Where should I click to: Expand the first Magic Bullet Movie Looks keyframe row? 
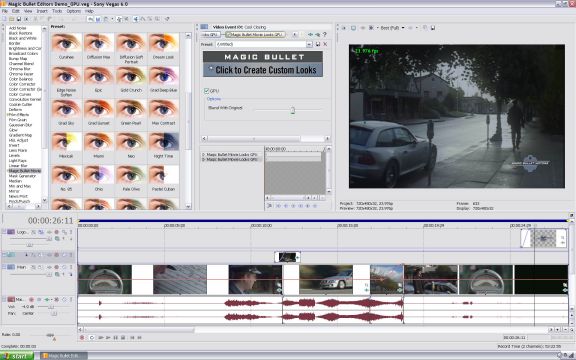tap(204, 155)
